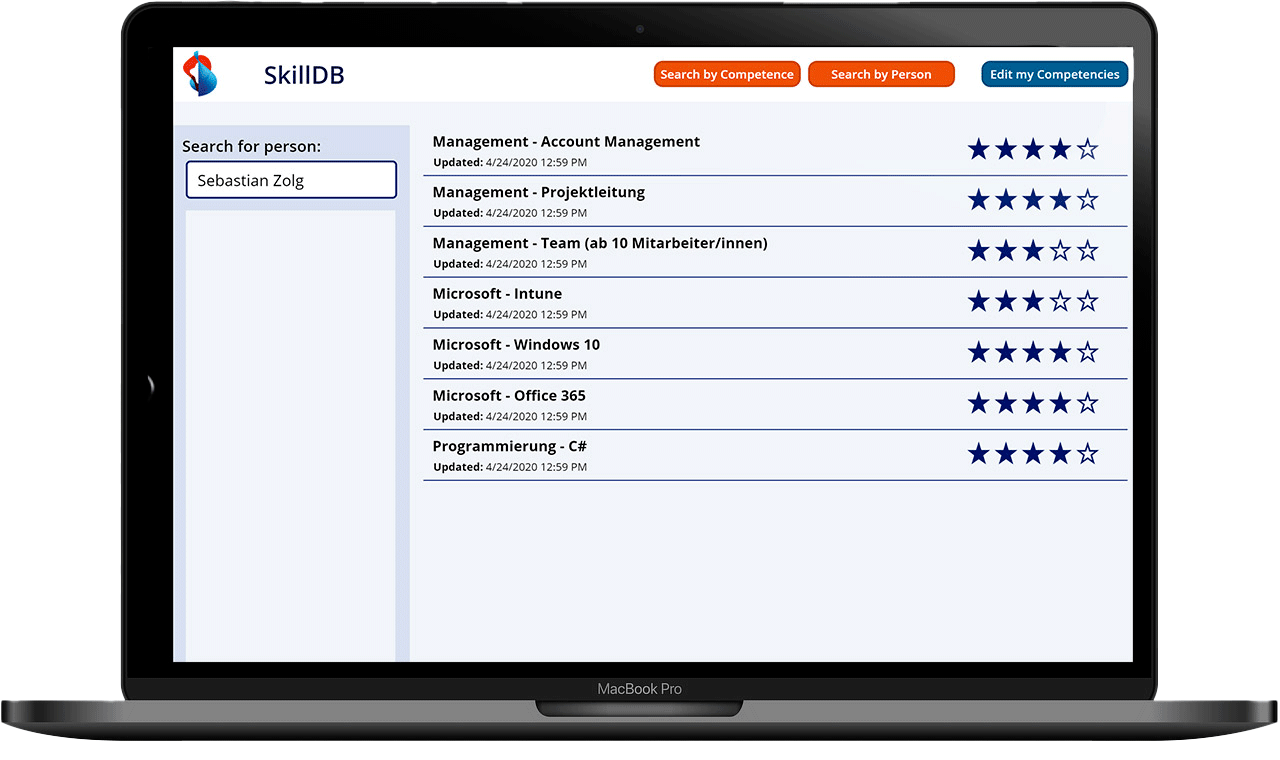Select fifth empty star of Management Team rating

tap(1088, 251)
